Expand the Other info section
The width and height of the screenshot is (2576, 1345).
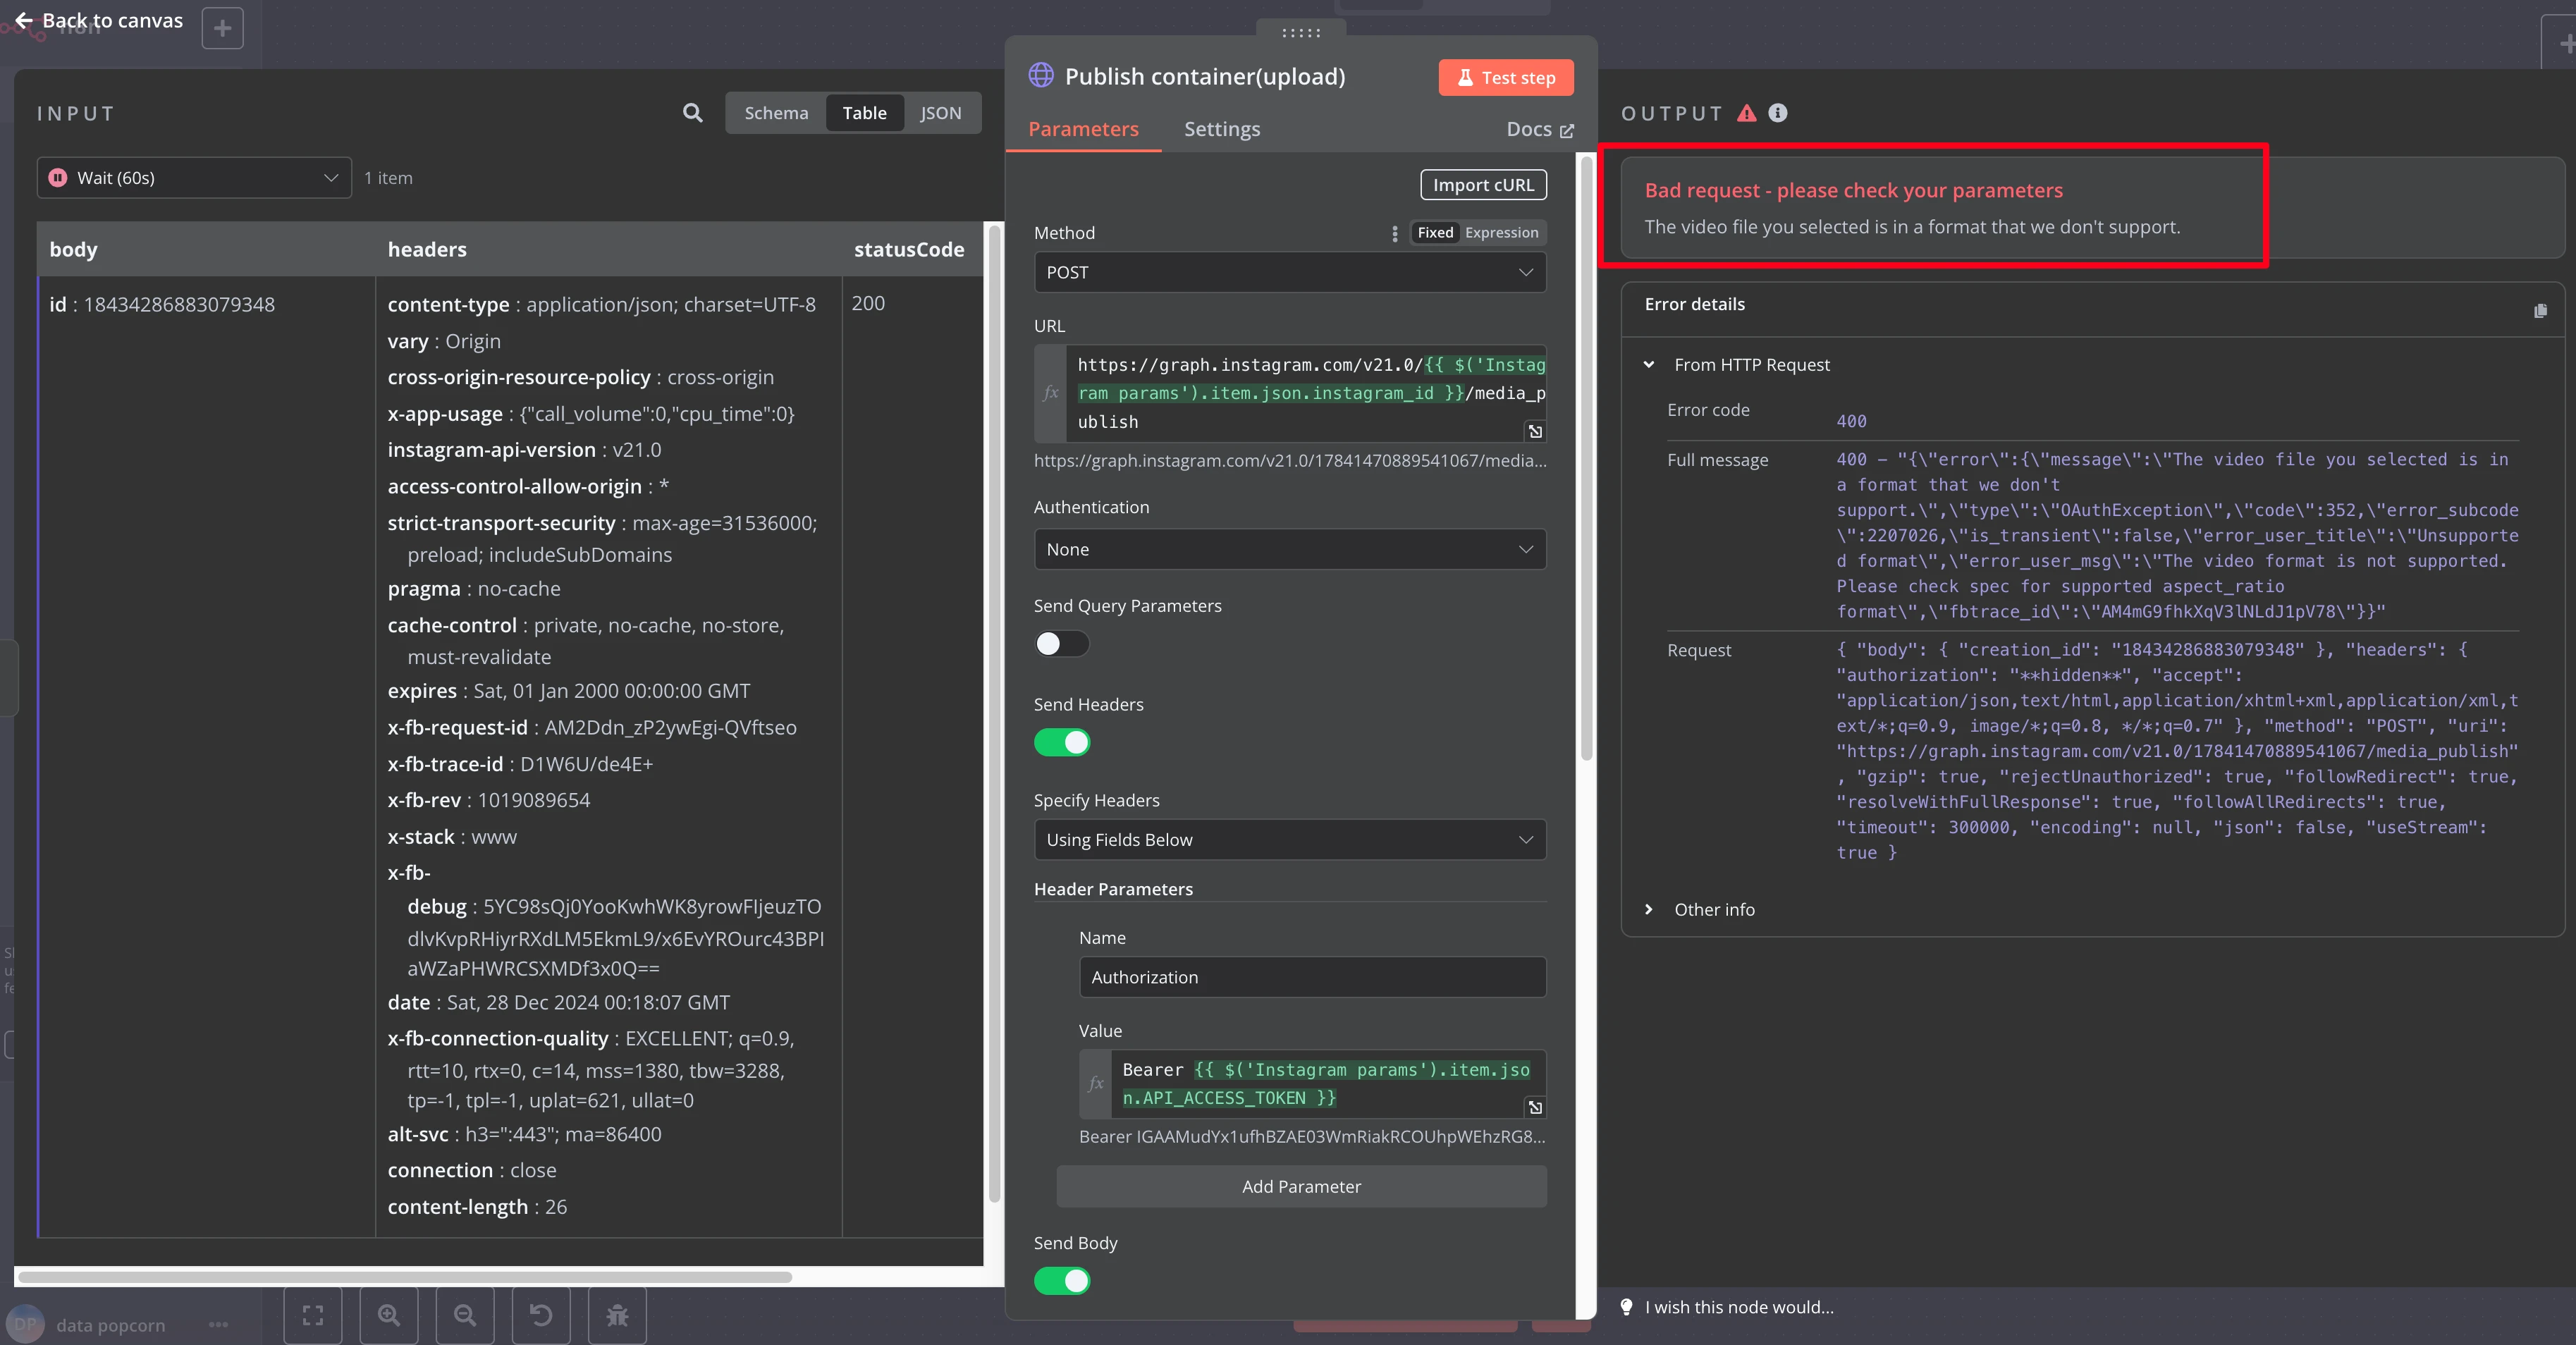pos(1649,909)
